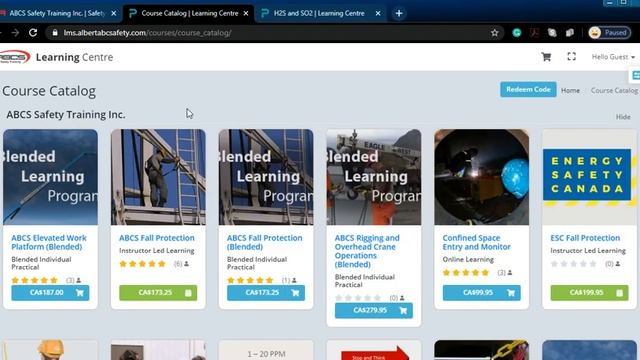This screenshot has width=640, height=360.
Task: Click Learning Centre header title
Action: tap(74, 57)
